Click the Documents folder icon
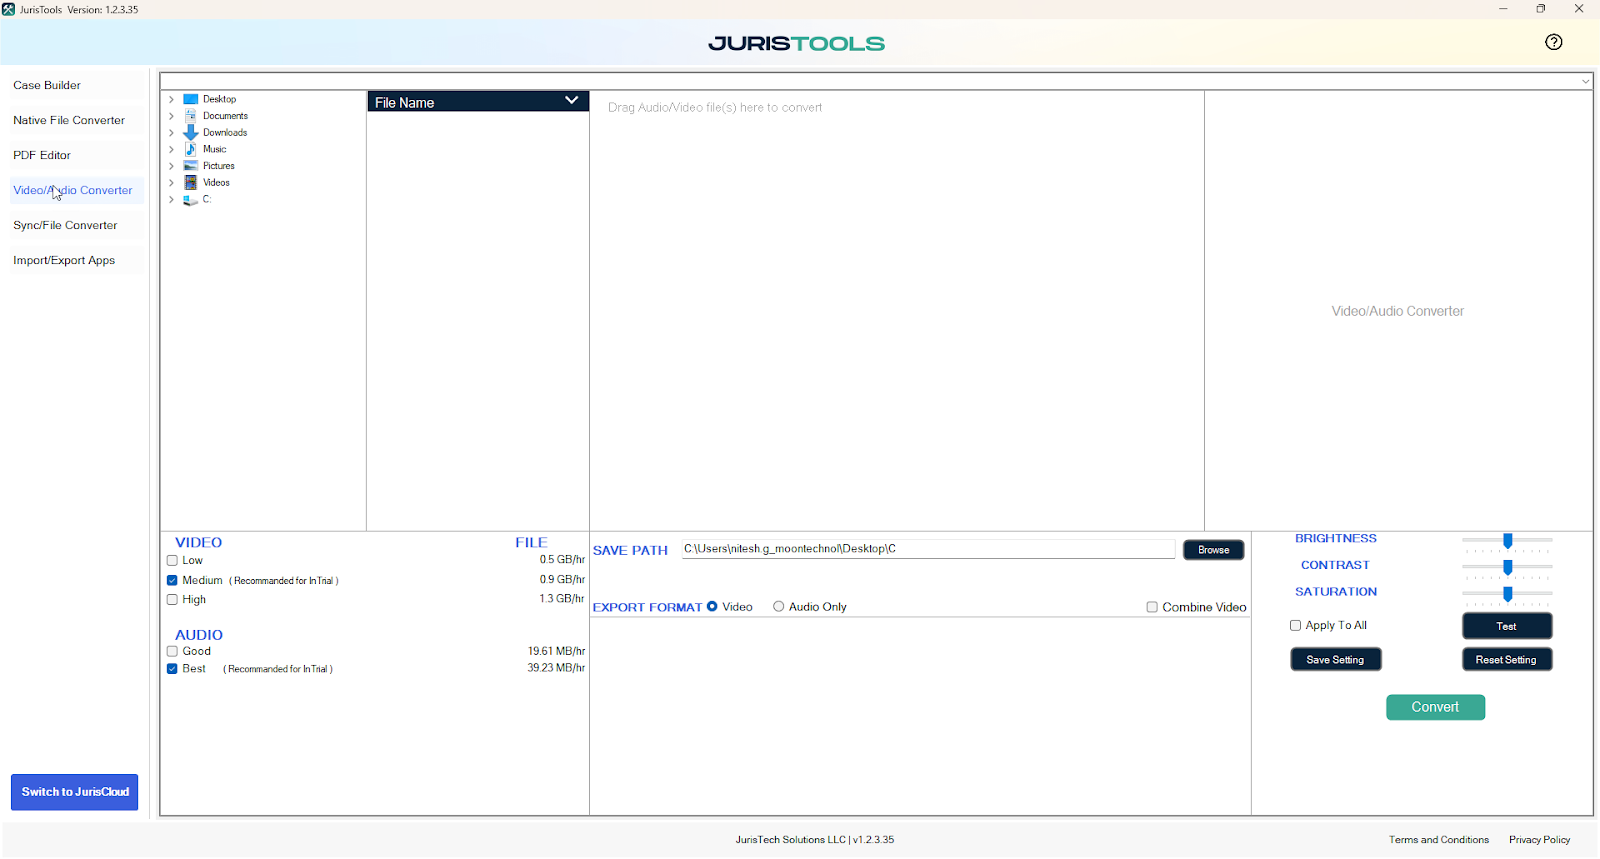 tap(191, 116)
